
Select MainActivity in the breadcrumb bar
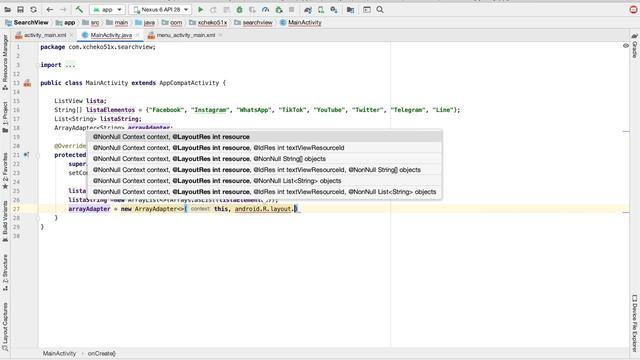pos(301,22)
